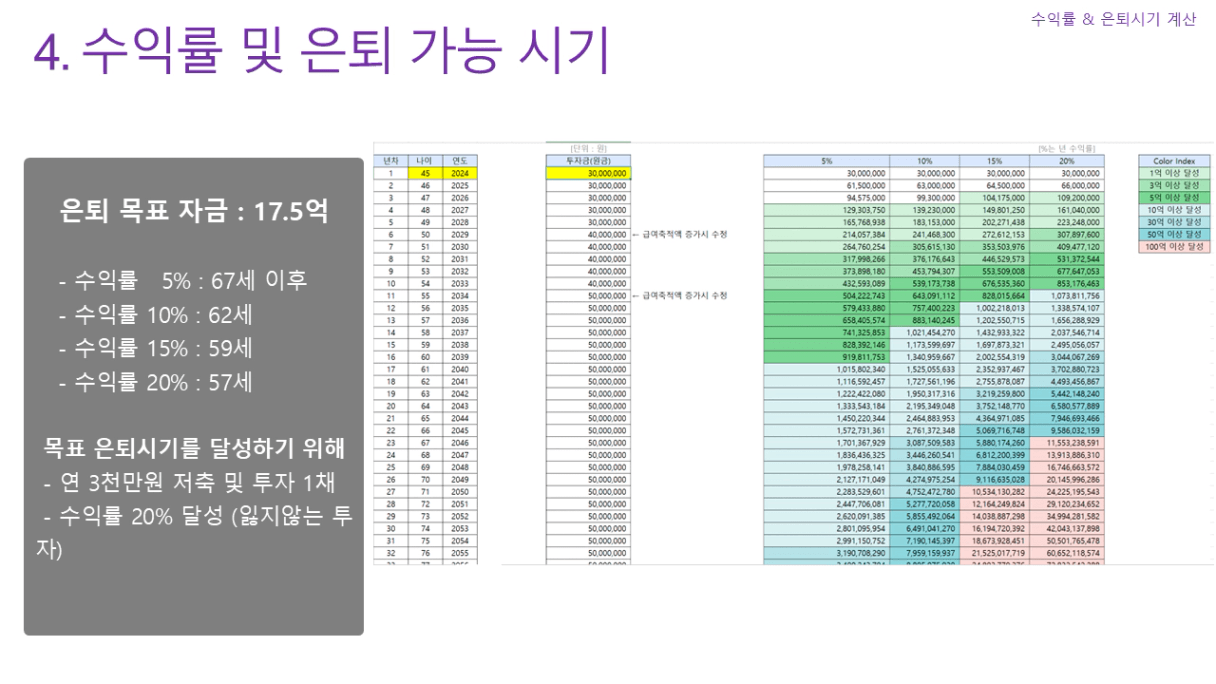Image resolution: width=1216 pixels, height=684 pixels.
Task: Select the cell '1,701,367,929'
Action: [826, 442]
